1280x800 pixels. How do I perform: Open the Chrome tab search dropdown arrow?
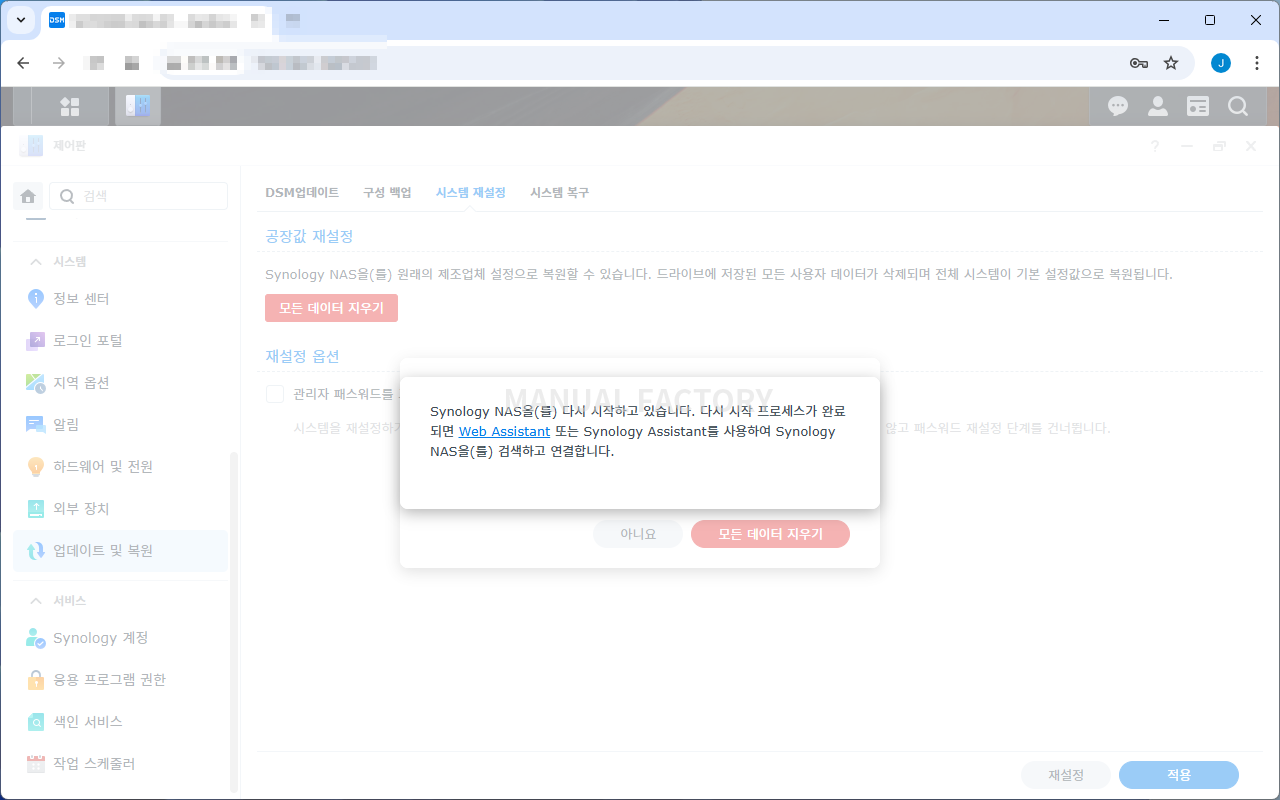click(21, 20)
